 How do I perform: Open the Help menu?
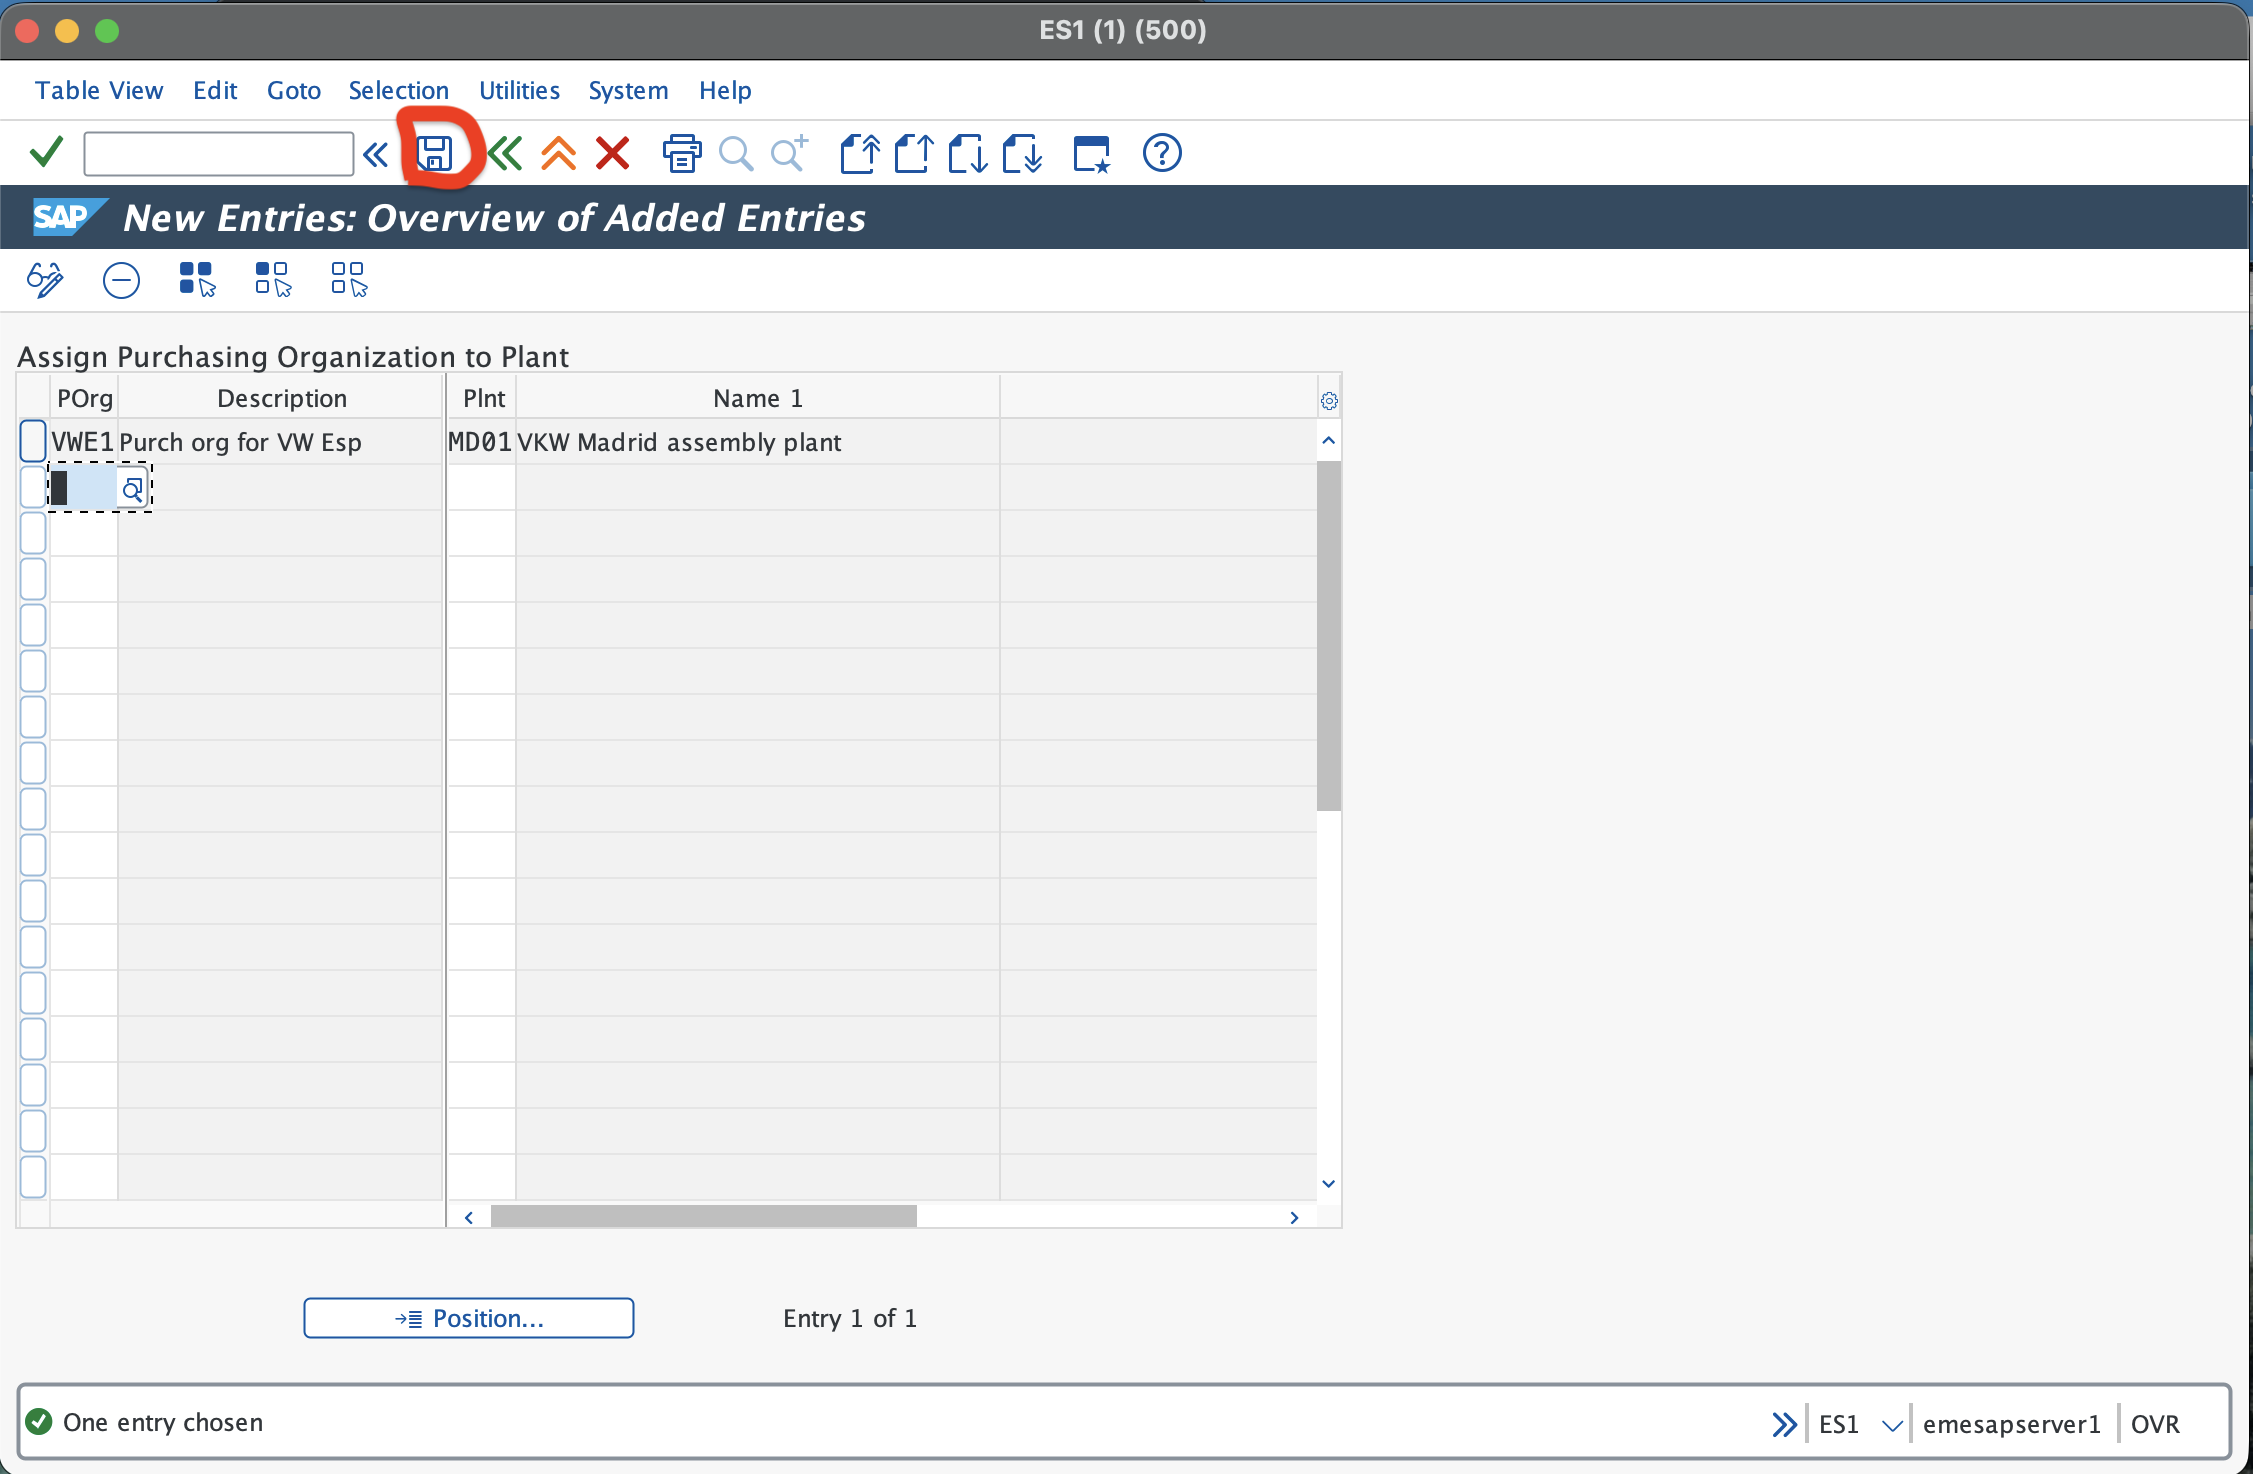[725, 90]
